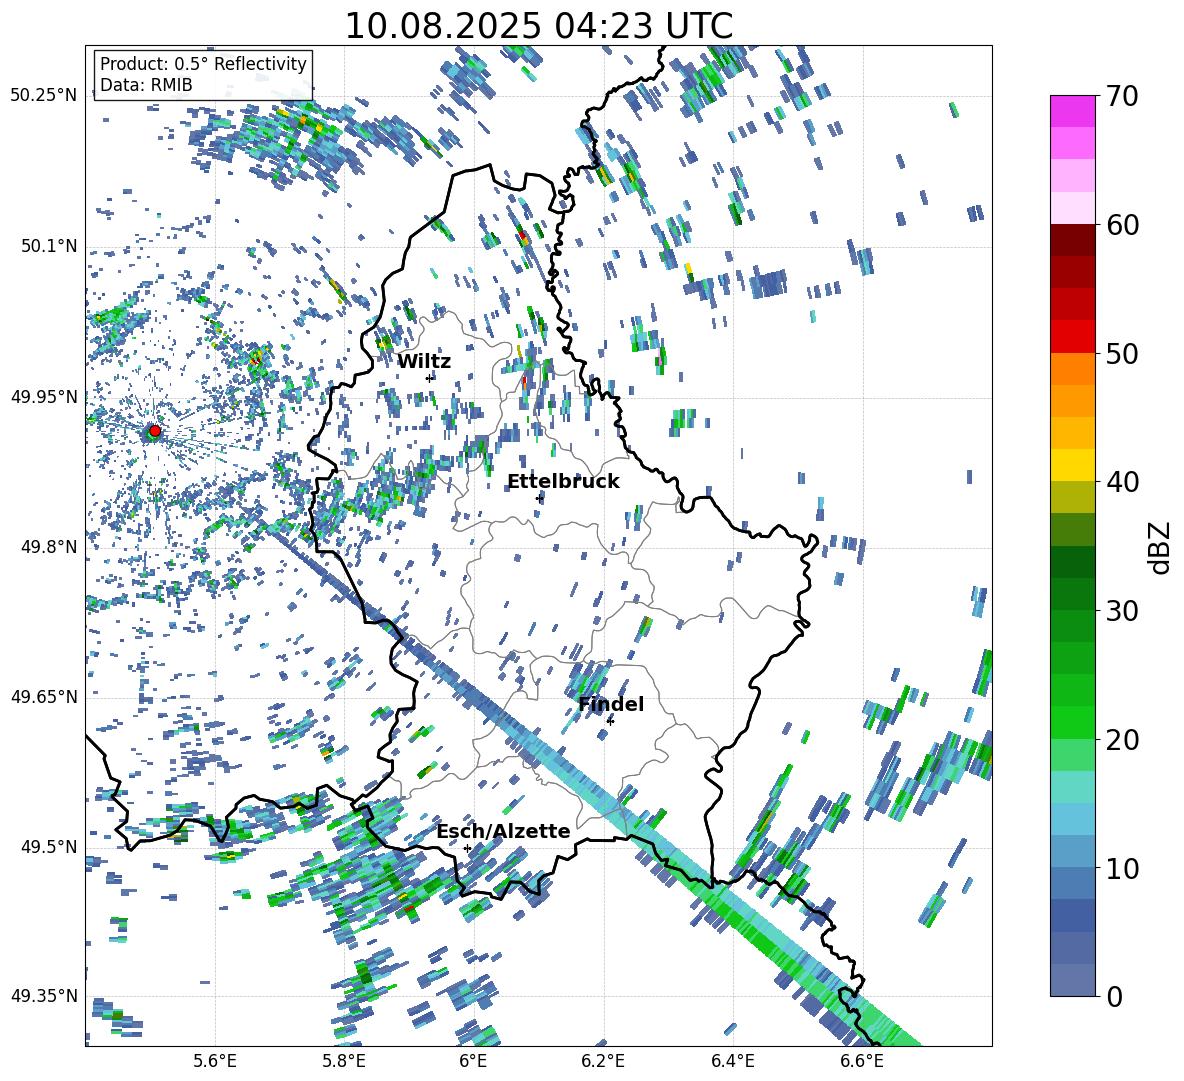Click the 10 tick on colorbar

click(1123, 868)
